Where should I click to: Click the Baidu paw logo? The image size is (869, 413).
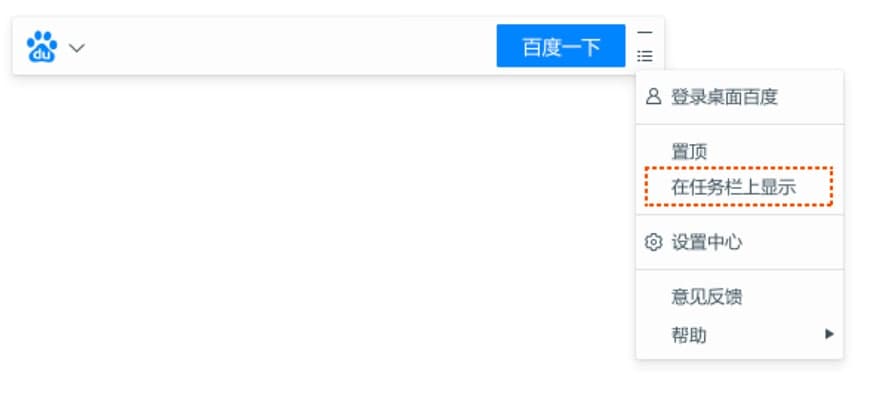[x=42, y=46]
